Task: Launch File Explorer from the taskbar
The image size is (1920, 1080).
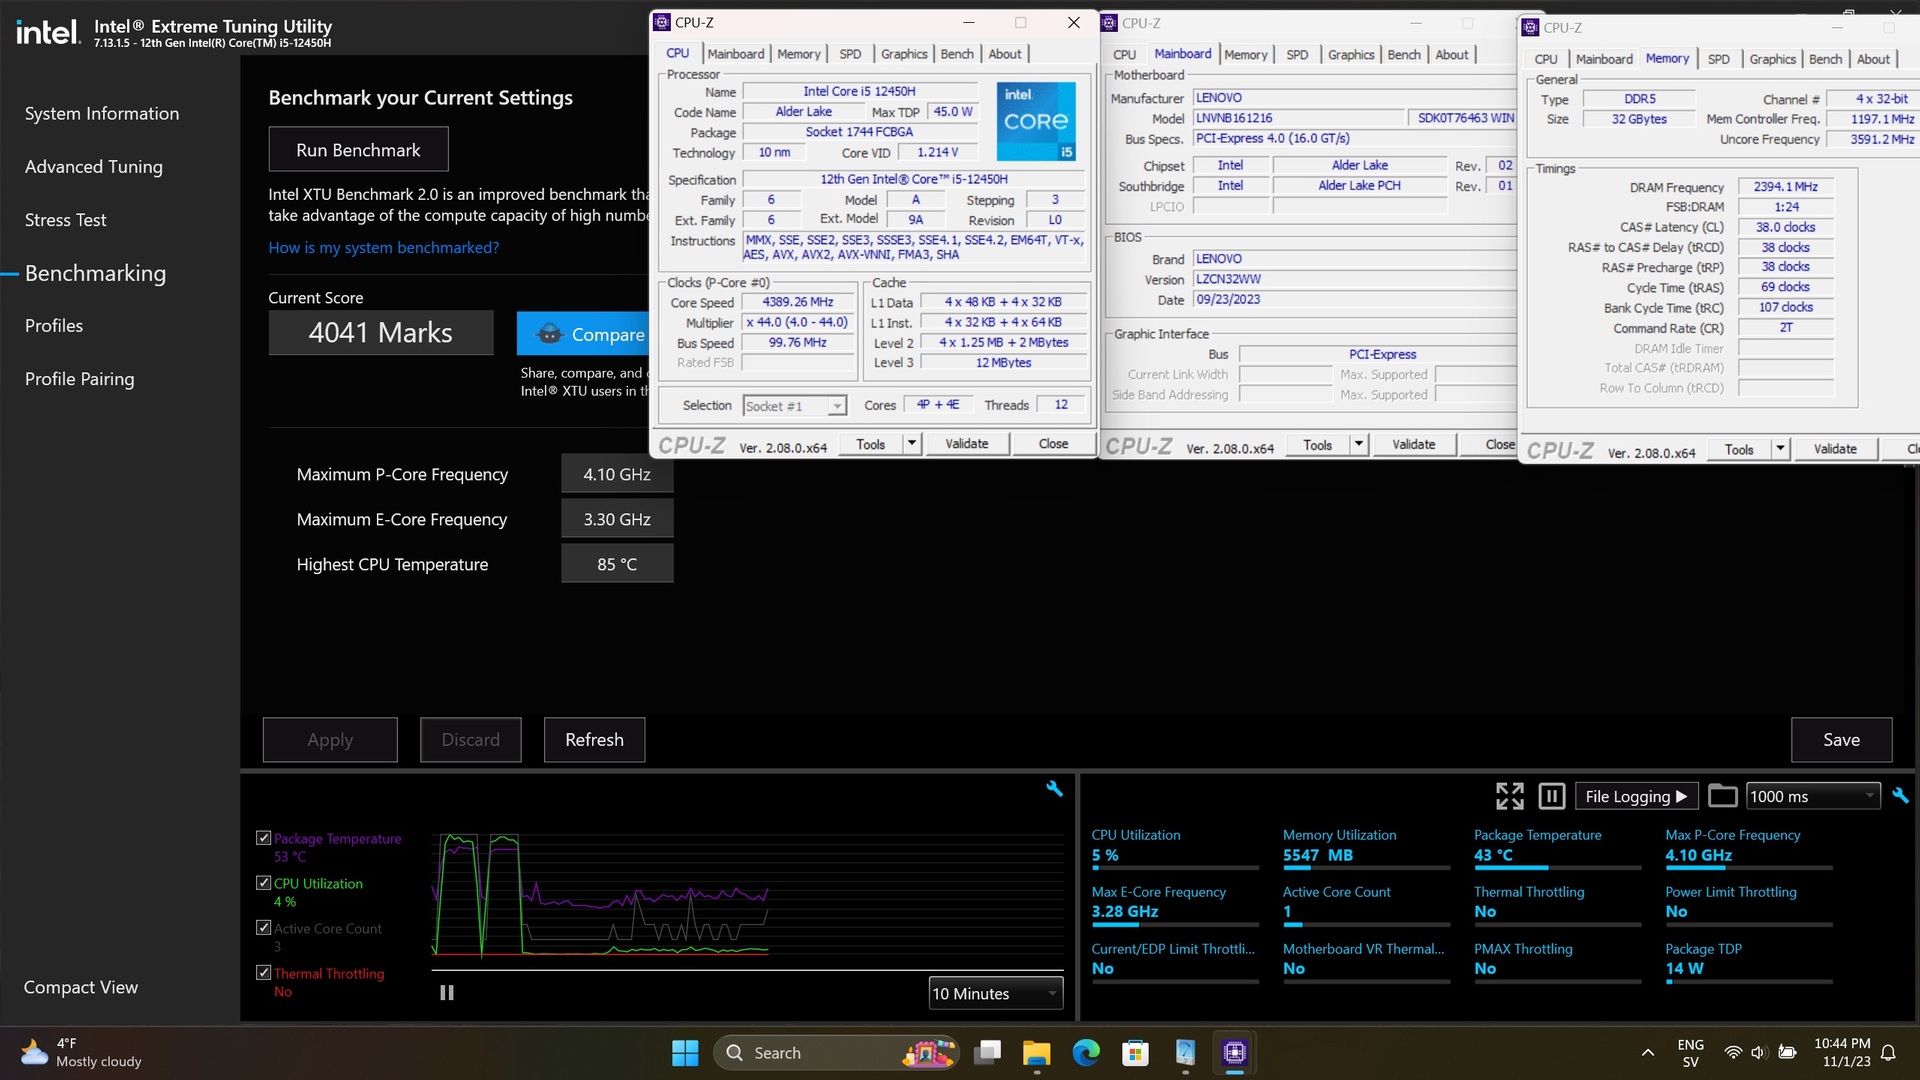Action: coord(1036,1053)
